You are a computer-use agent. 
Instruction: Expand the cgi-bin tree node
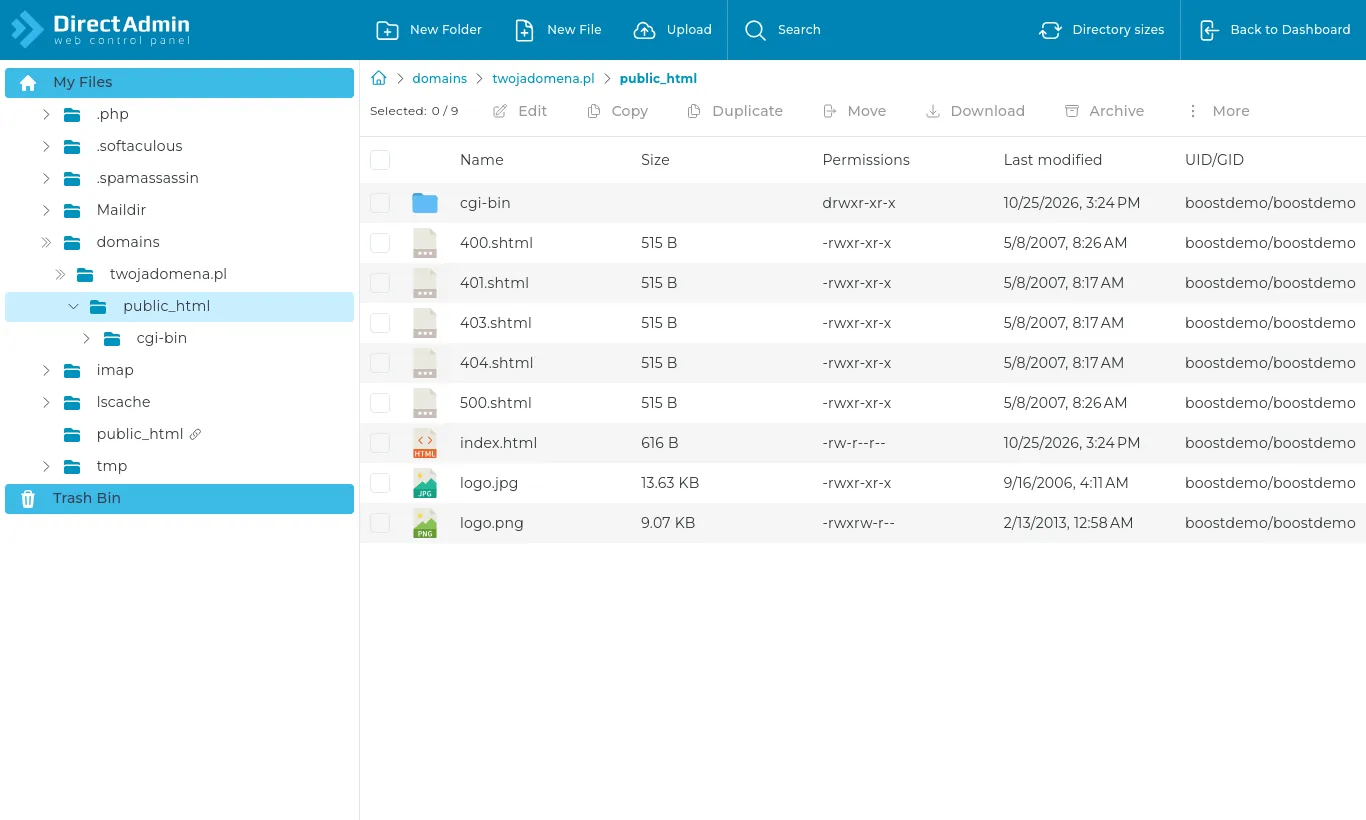click(x=86, y=338)
